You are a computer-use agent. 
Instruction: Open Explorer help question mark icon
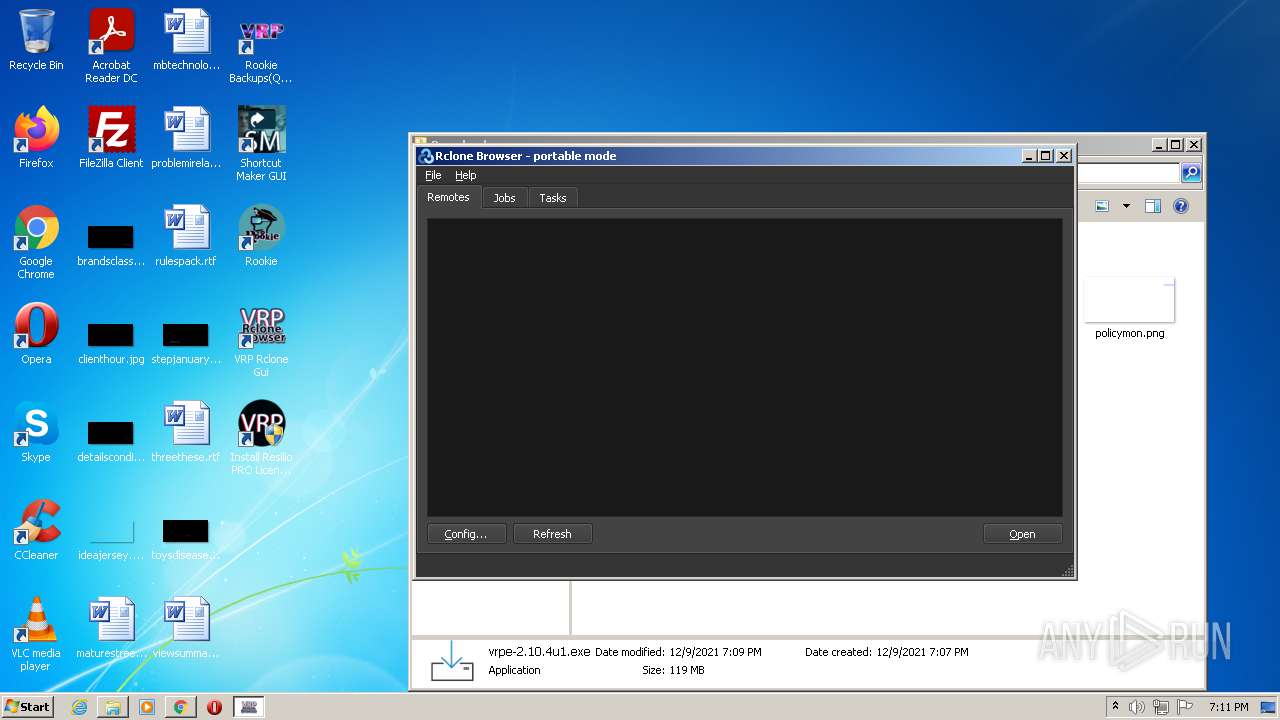[1181, 206]
